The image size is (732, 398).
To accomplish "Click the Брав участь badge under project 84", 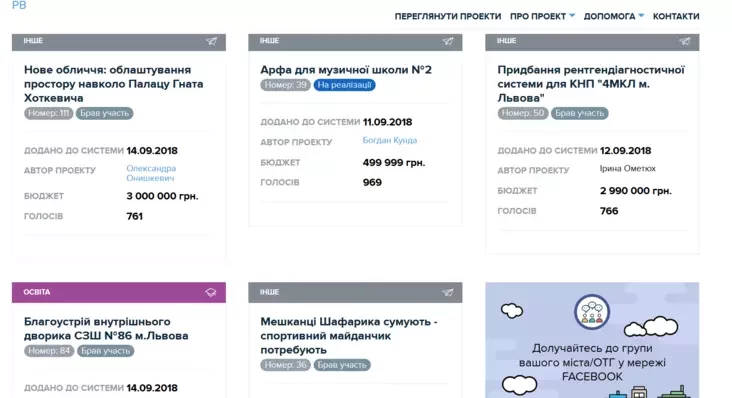I will tap(105, 351).
